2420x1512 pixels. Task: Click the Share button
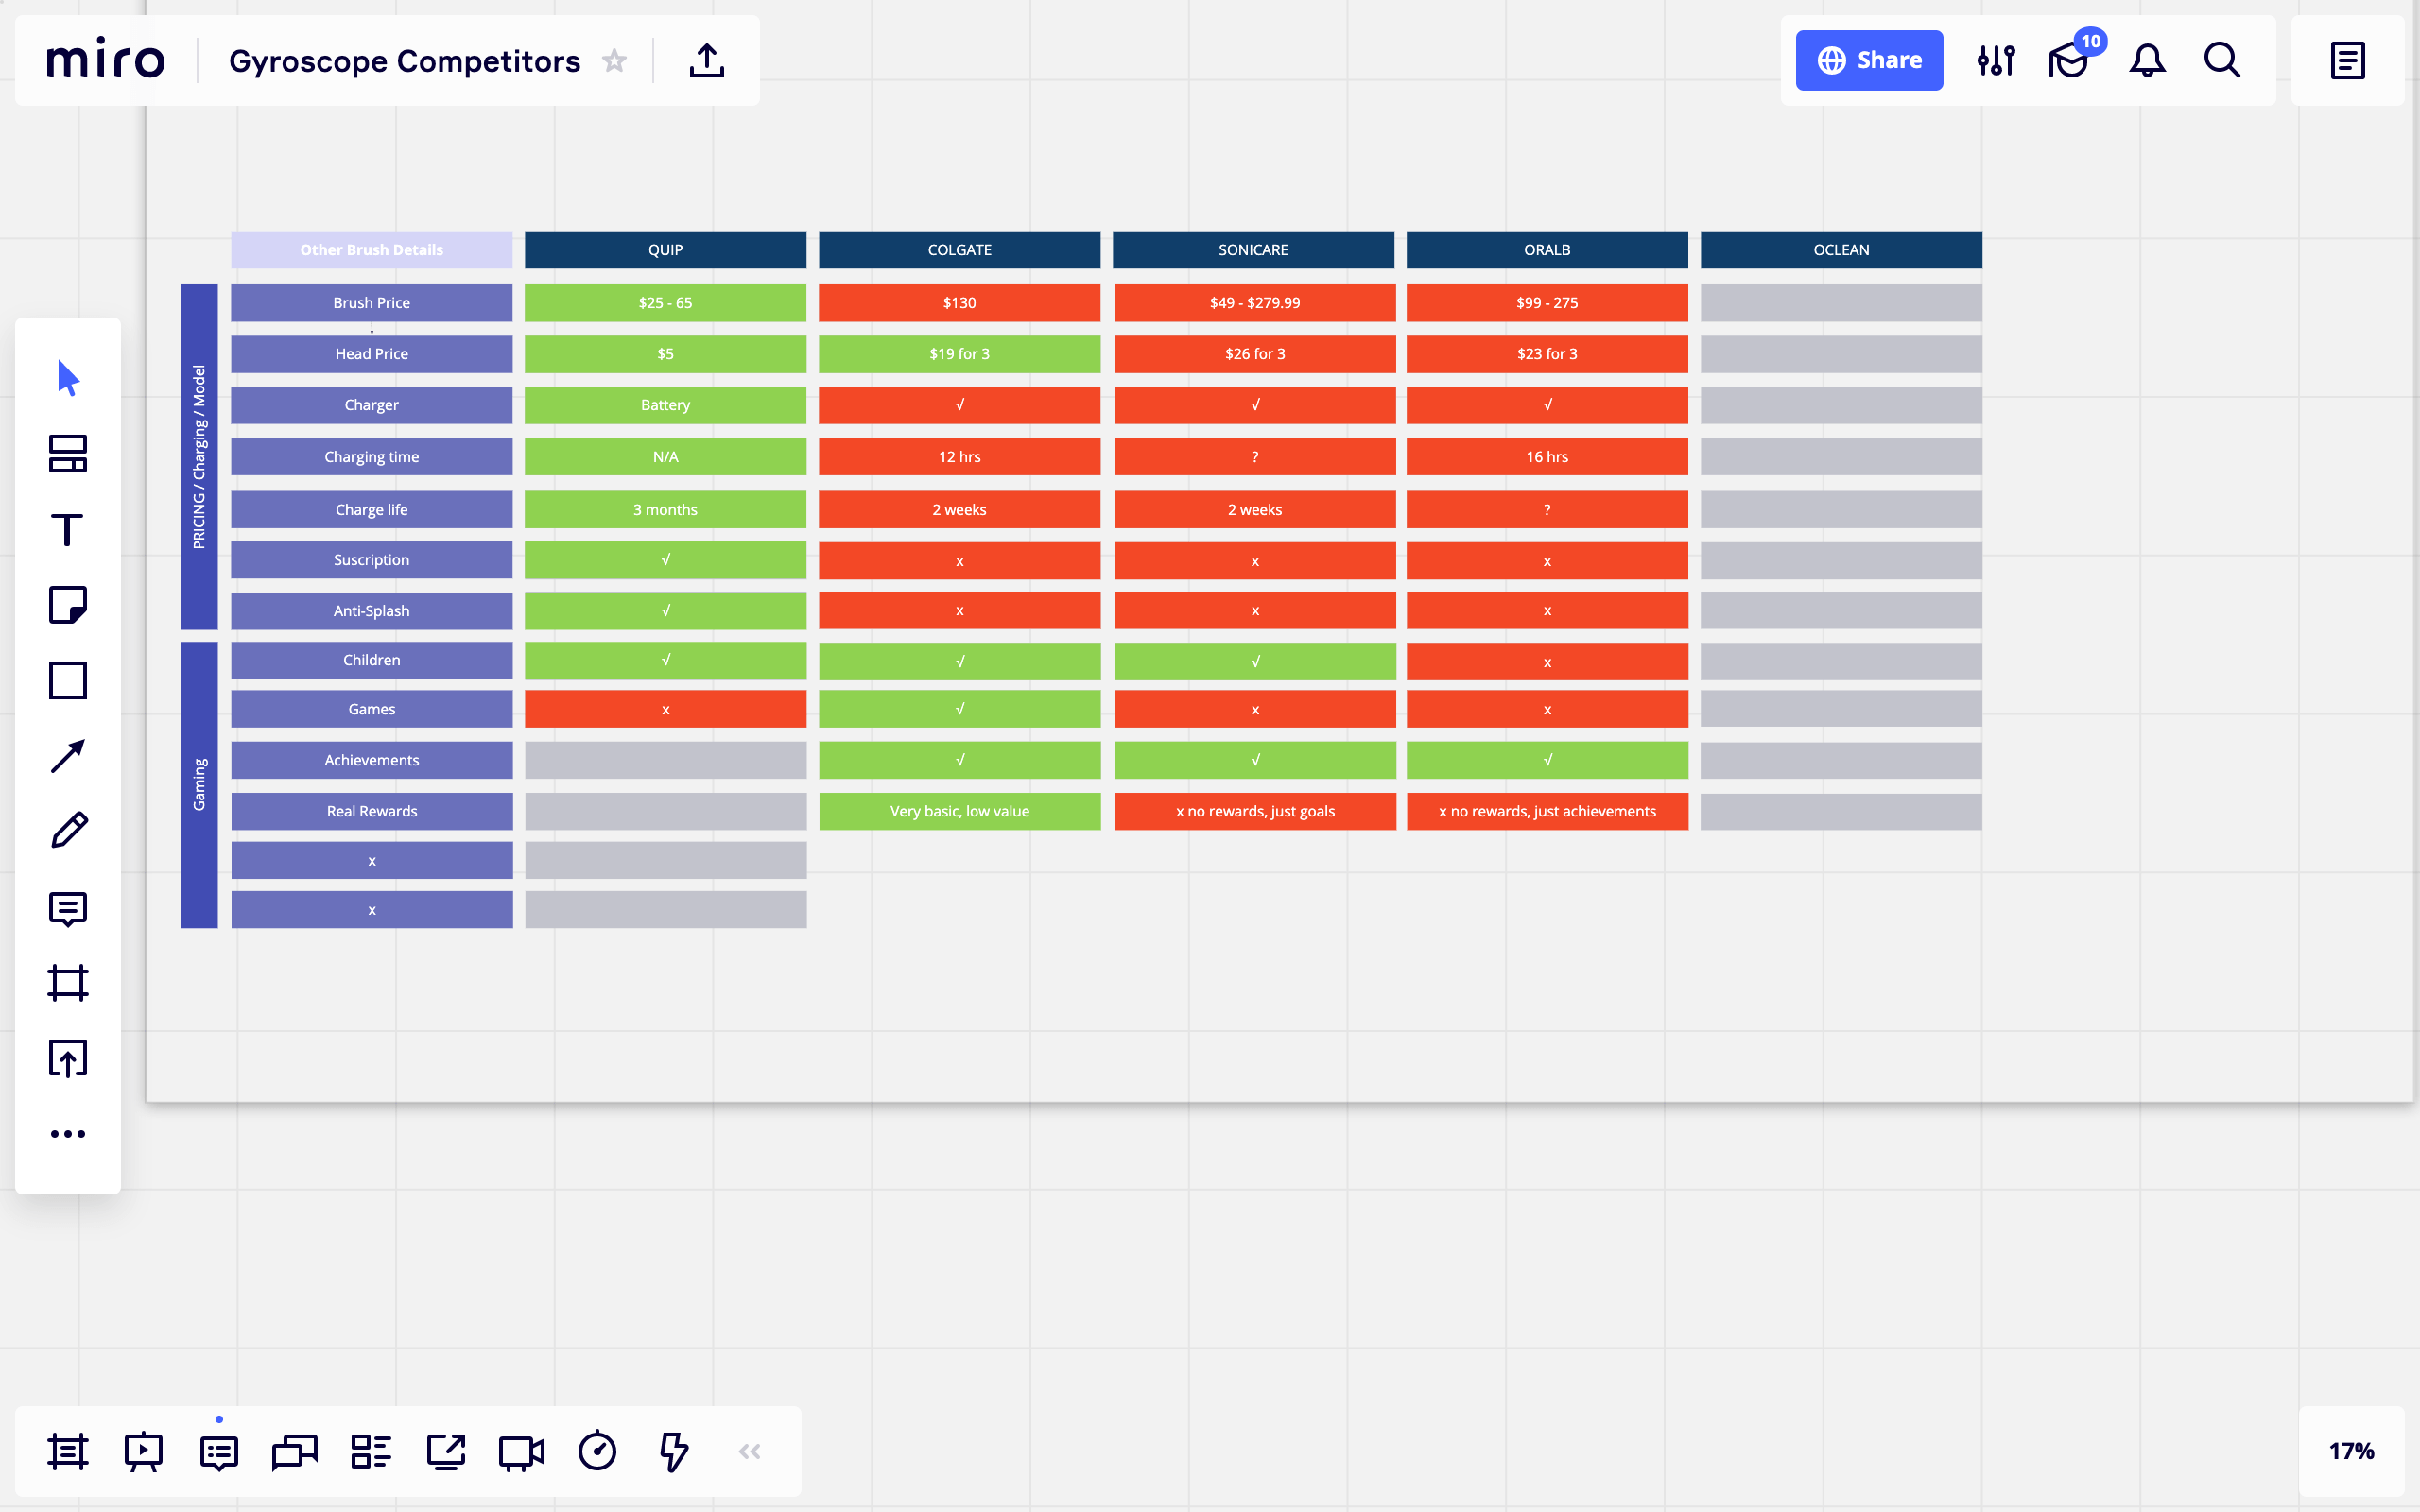(x=1869, y=60)
